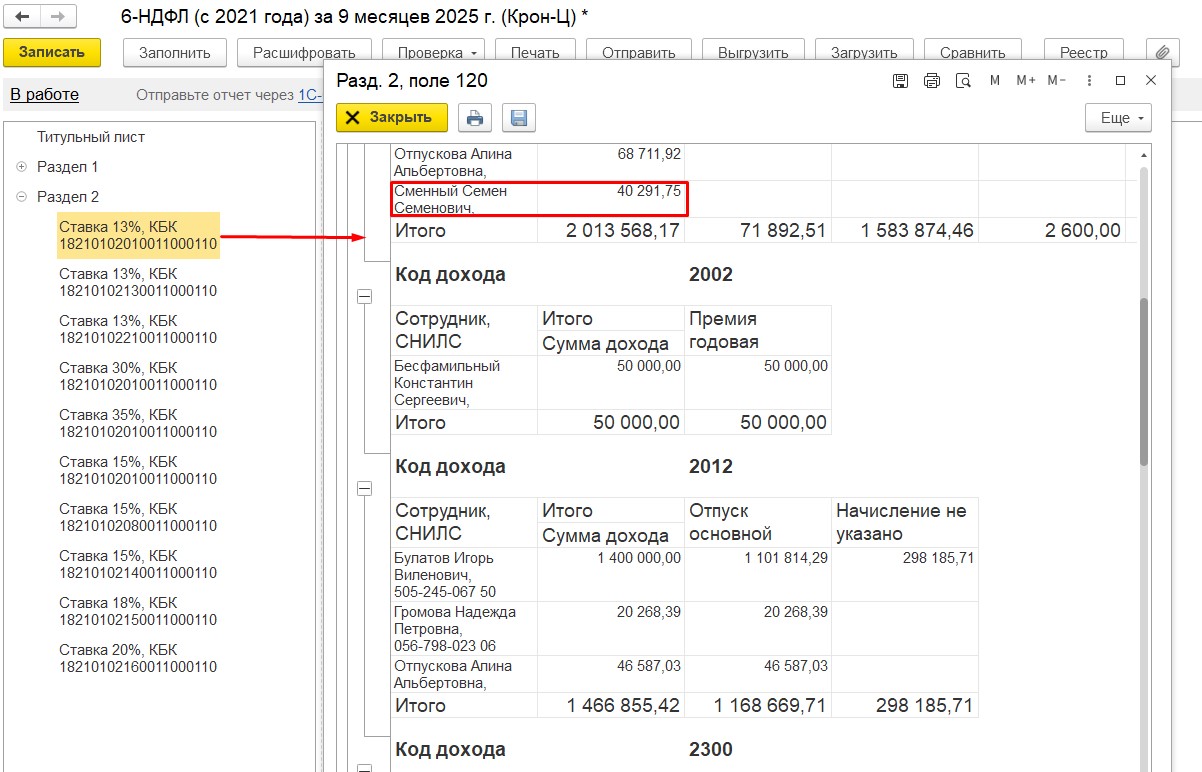Open the three-dot menu in dialog title bar

point(1089,81)
